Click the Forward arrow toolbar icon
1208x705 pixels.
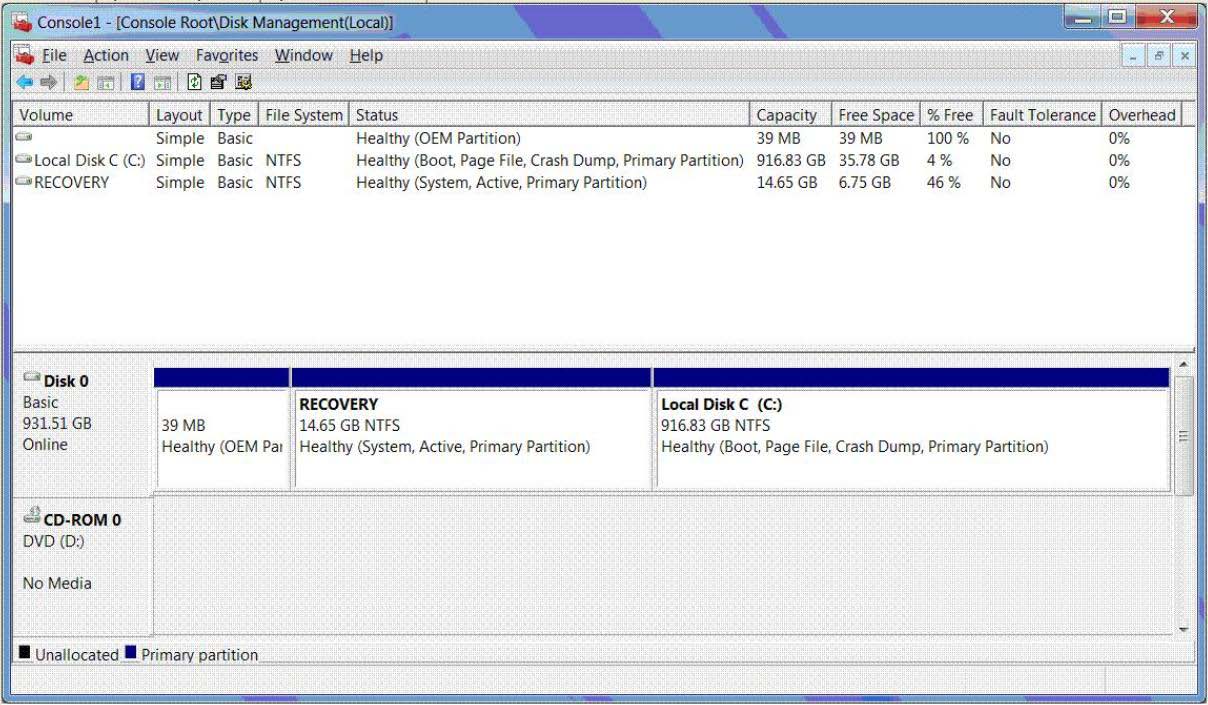pos(47,82)
